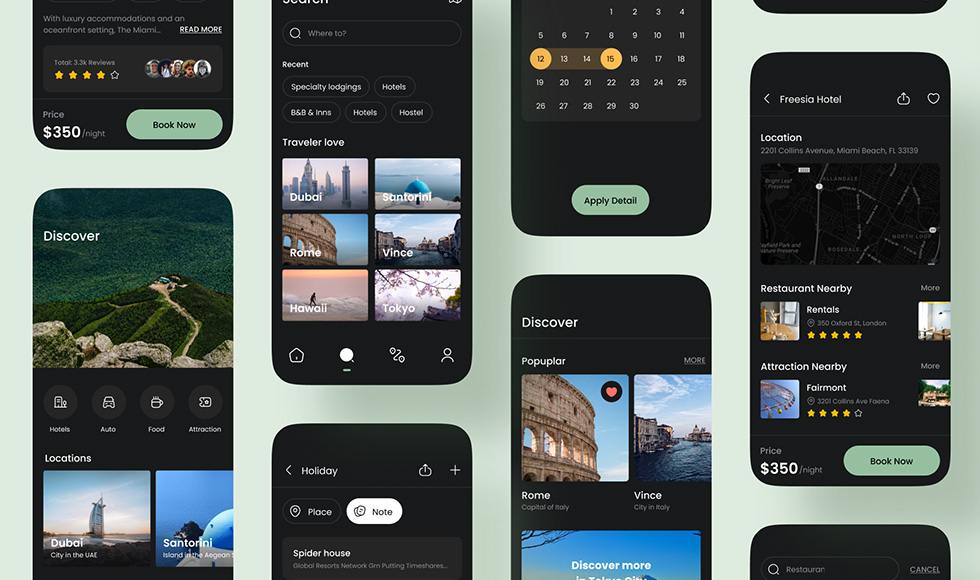Click the address 2201 Collins Avenue text

tap(839, 151)
